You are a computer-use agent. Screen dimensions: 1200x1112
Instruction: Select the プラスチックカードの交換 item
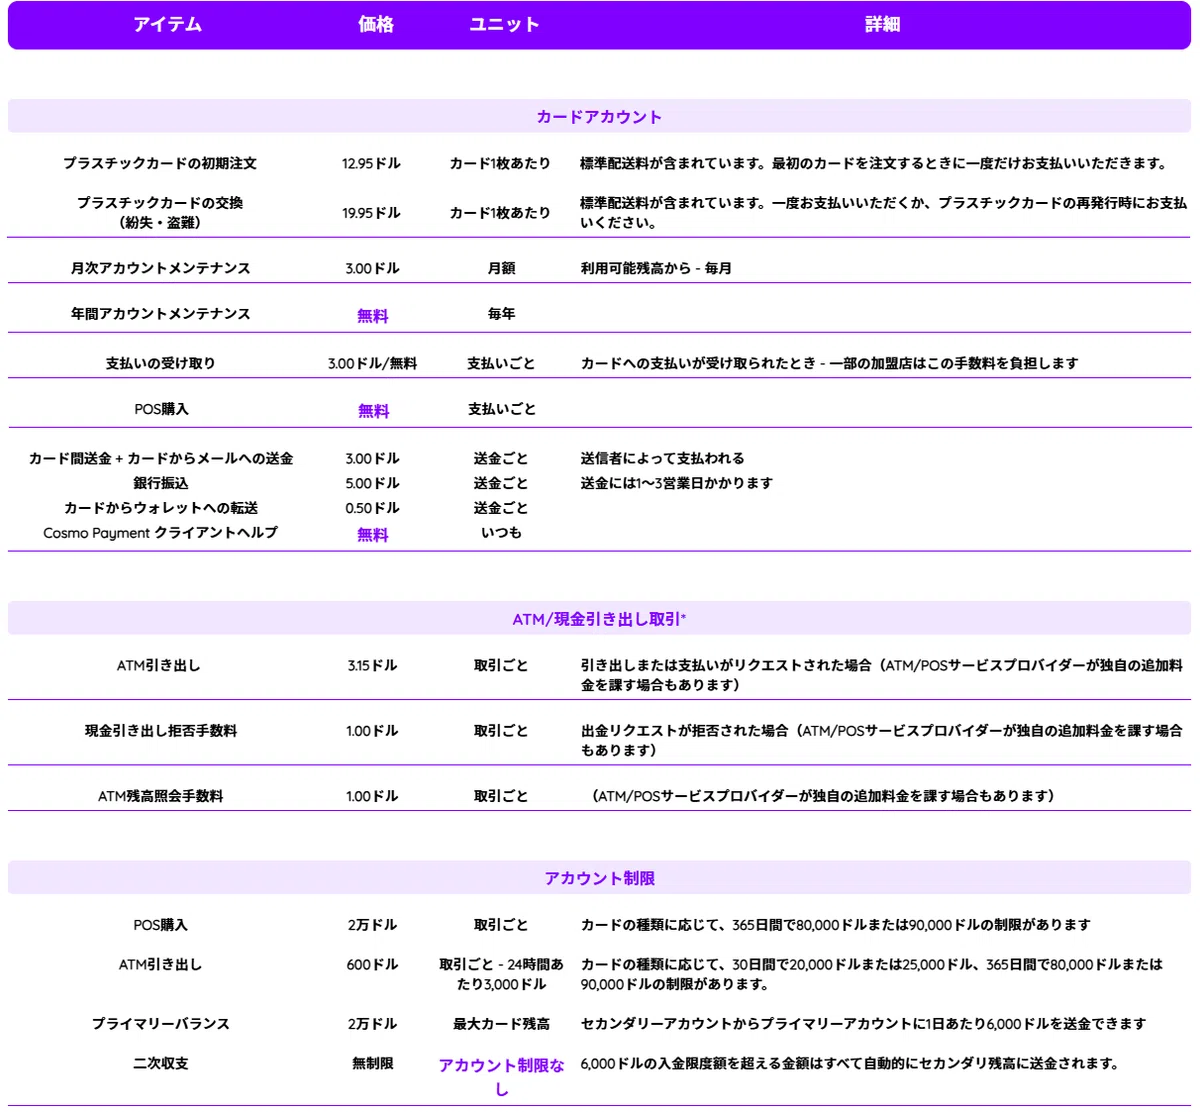click(x=160, y=203)
